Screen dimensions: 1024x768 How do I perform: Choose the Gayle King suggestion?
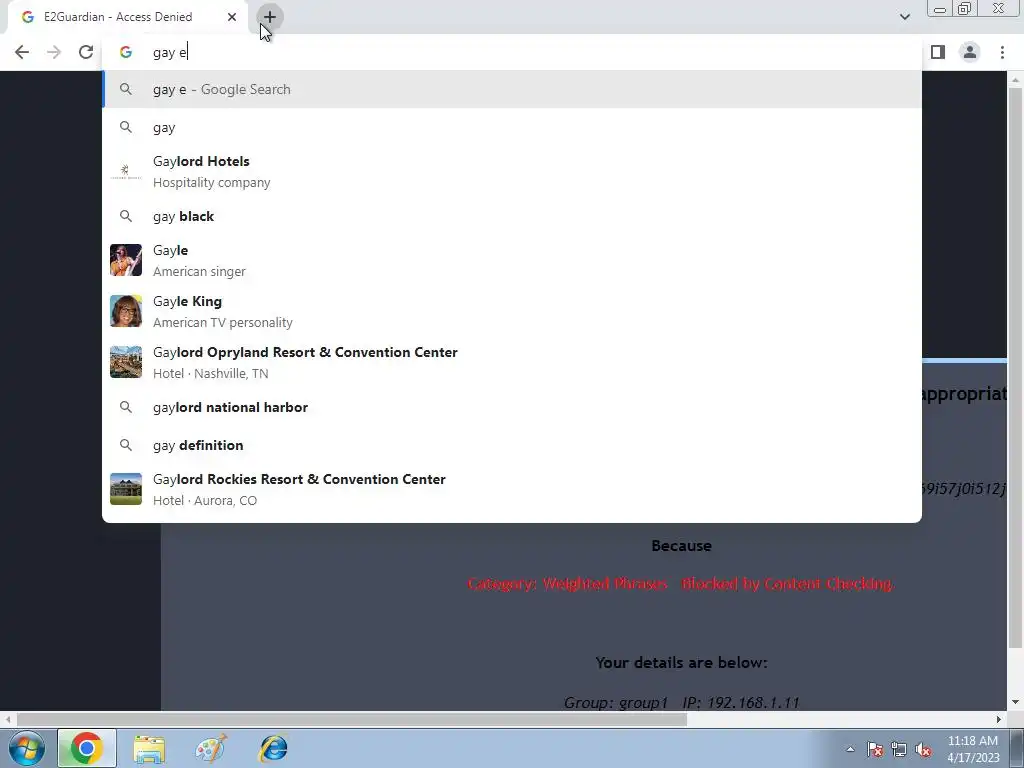[512, 312]
